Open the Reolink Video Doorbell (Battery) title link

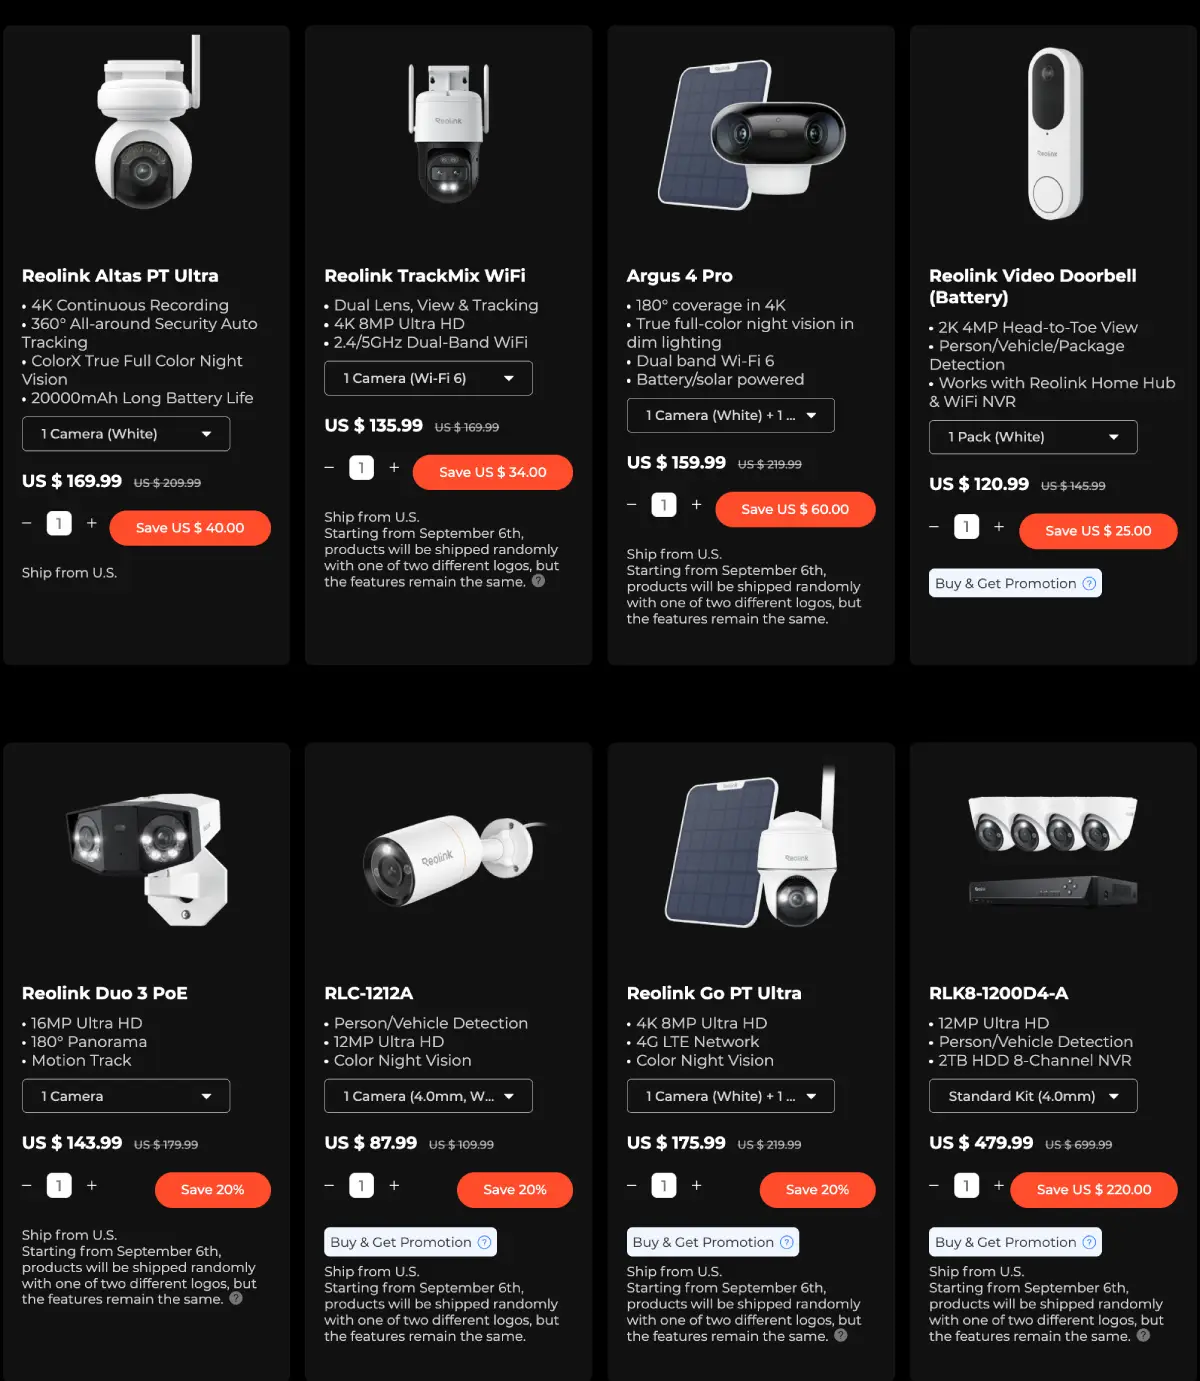1032,286
